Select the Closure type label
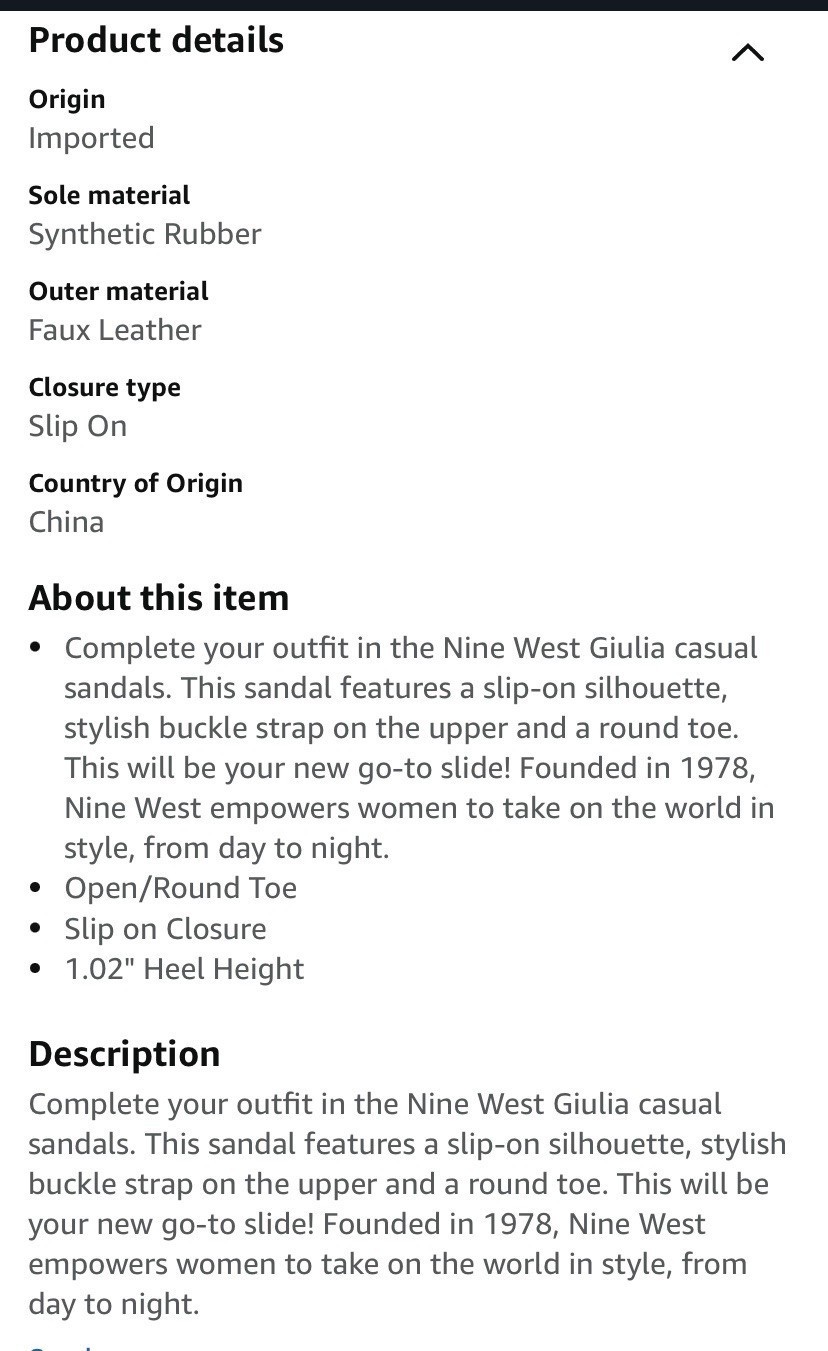The image size is (828, 1351). [104, 387]
